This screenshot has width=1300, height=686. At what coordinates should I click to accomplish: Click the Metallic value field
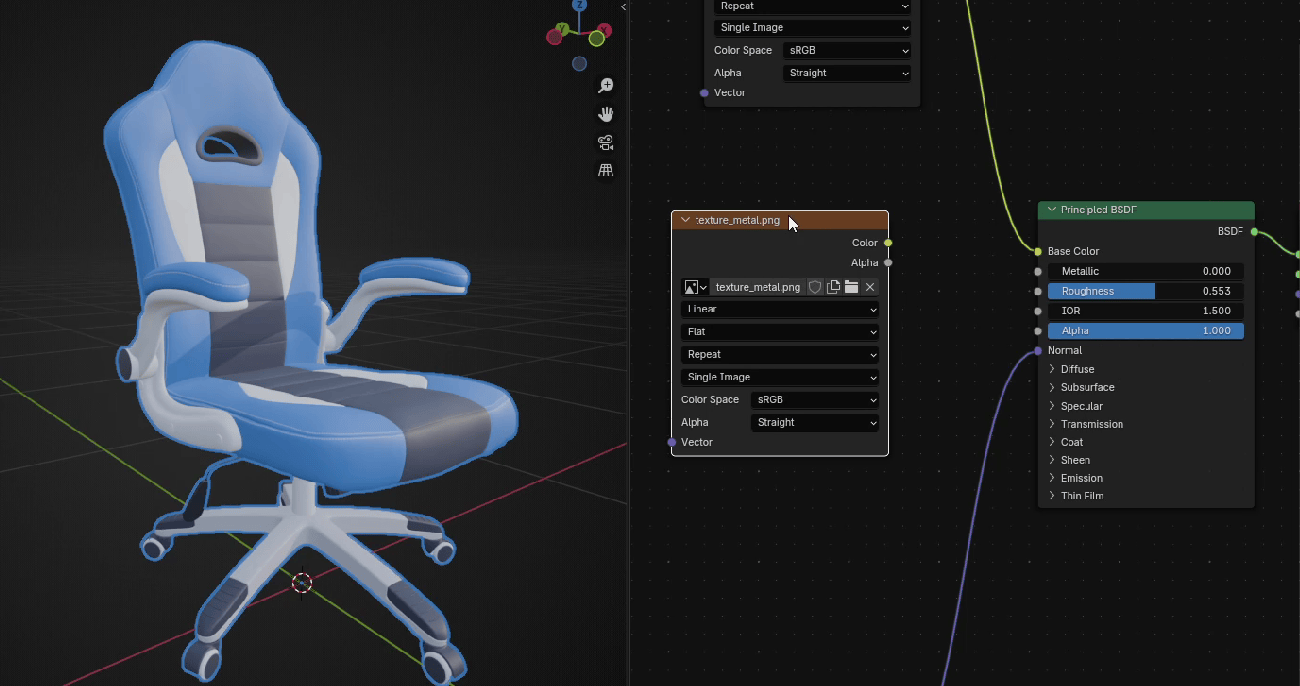click(1145, 271)
